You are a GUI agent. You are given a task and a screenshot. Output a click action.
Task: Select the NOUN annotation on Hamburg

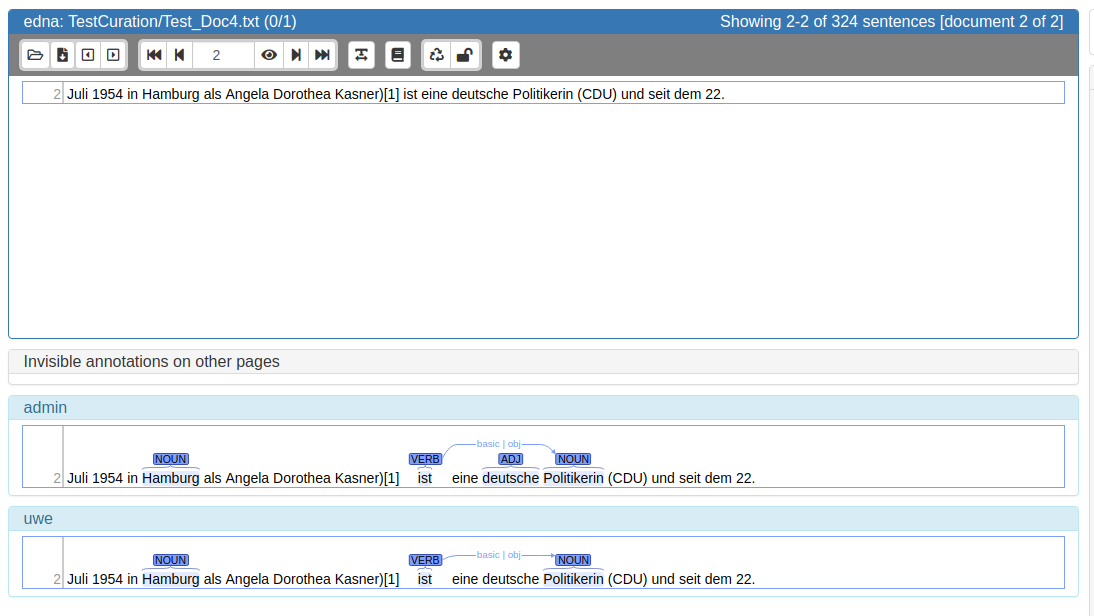coord(170,458)
